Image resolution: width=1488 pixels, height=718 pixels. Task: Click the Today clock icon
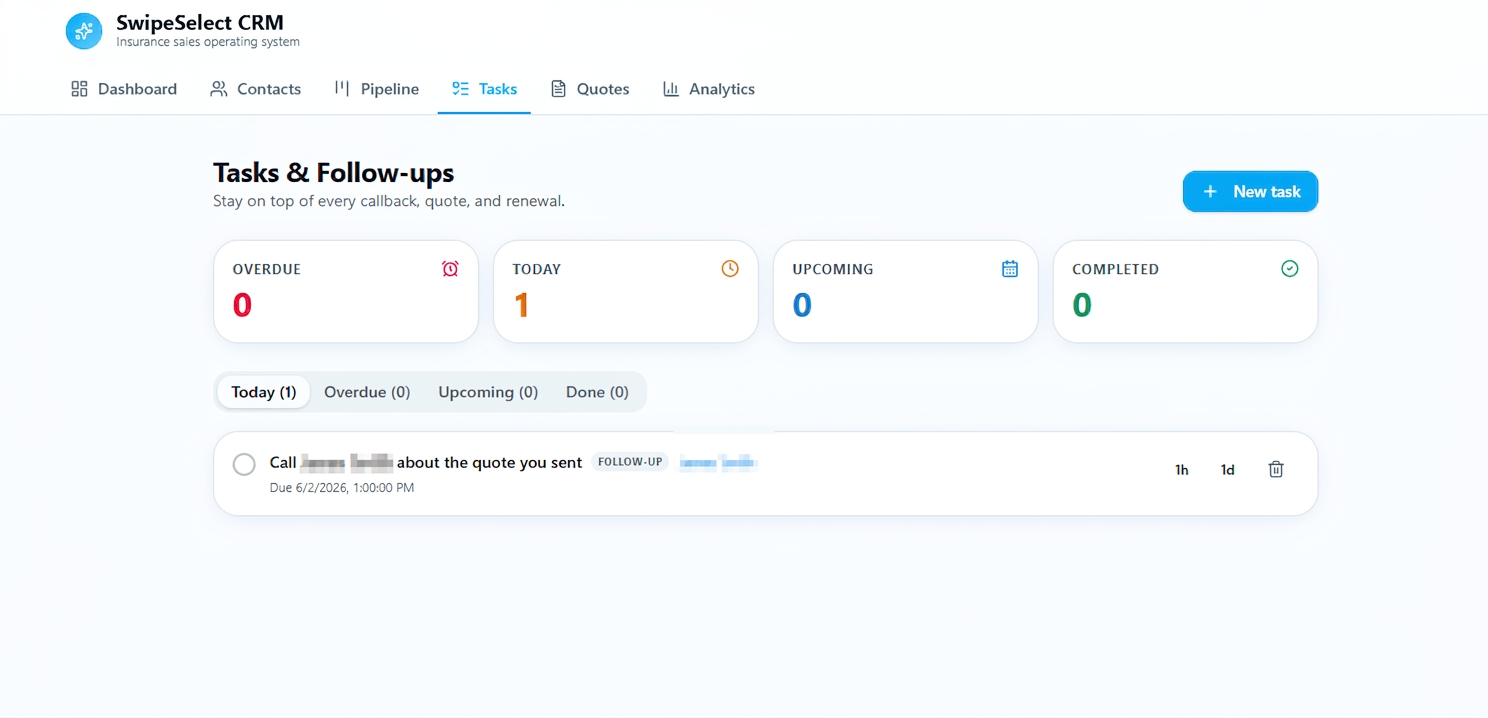tap(730, 269)
